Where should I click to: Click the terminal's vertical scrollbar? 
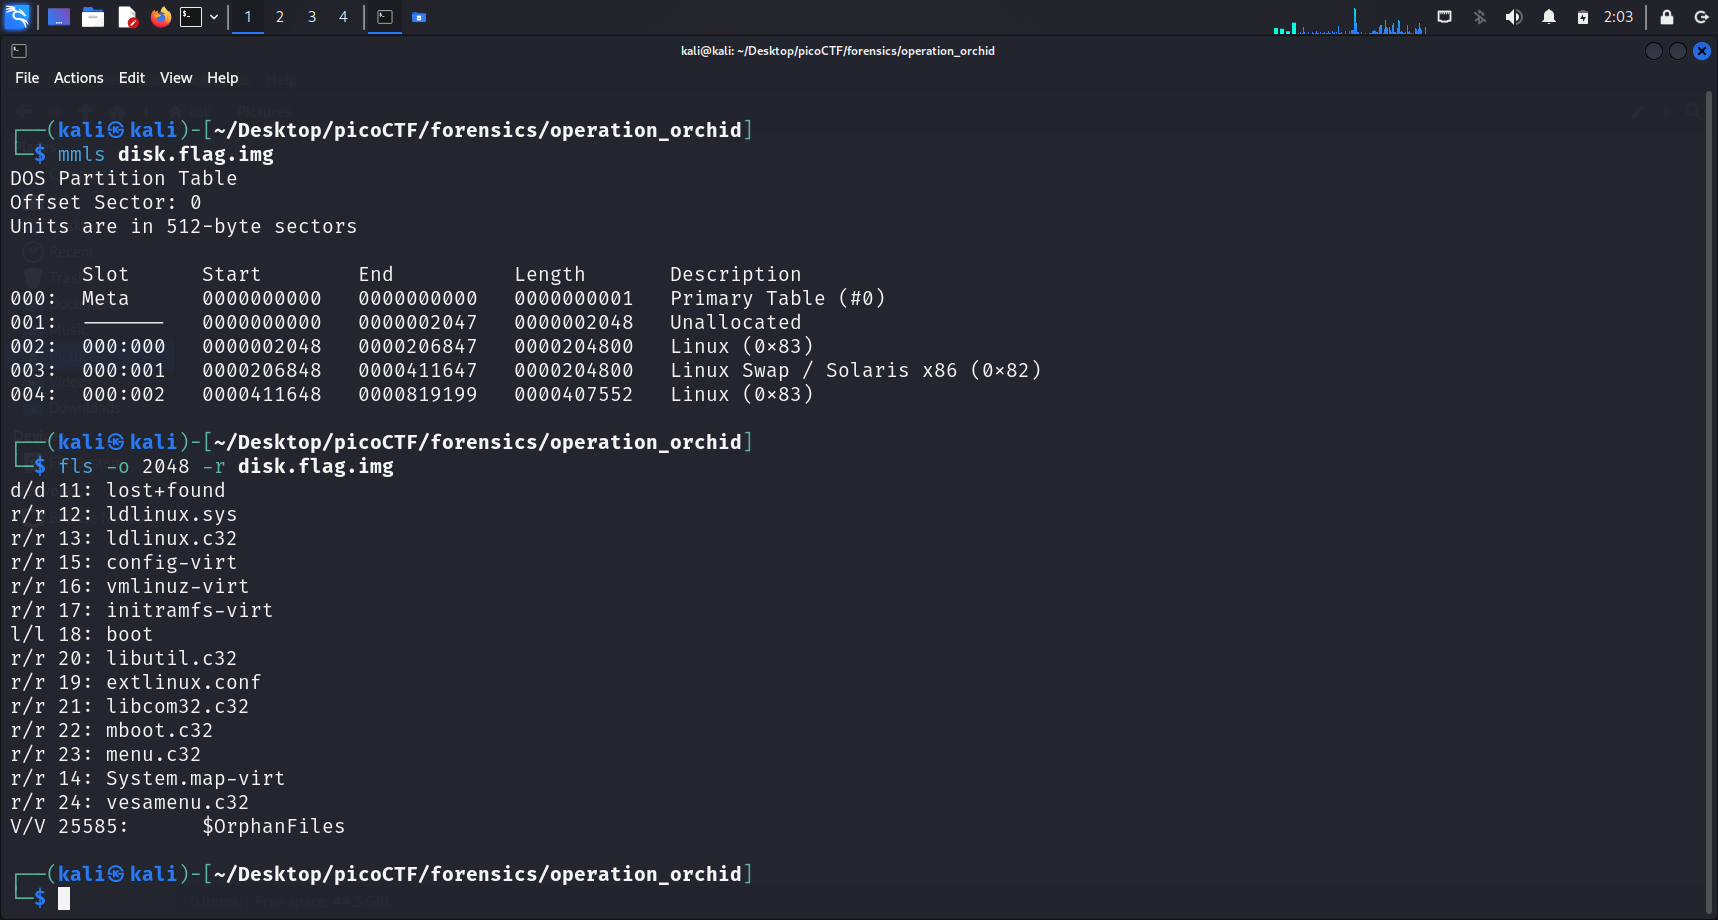pyautogui.click(x=1709, y=500)
